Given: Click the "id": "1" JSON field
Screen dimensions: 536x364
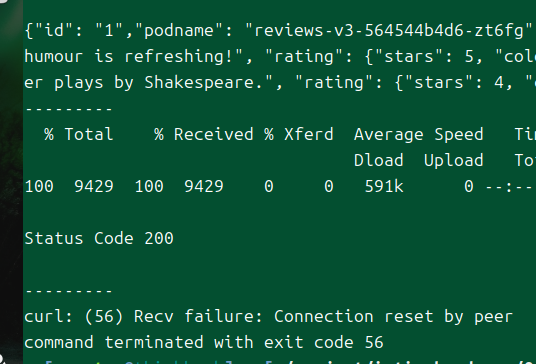Looking at the screenshot, I should [79, 31].
